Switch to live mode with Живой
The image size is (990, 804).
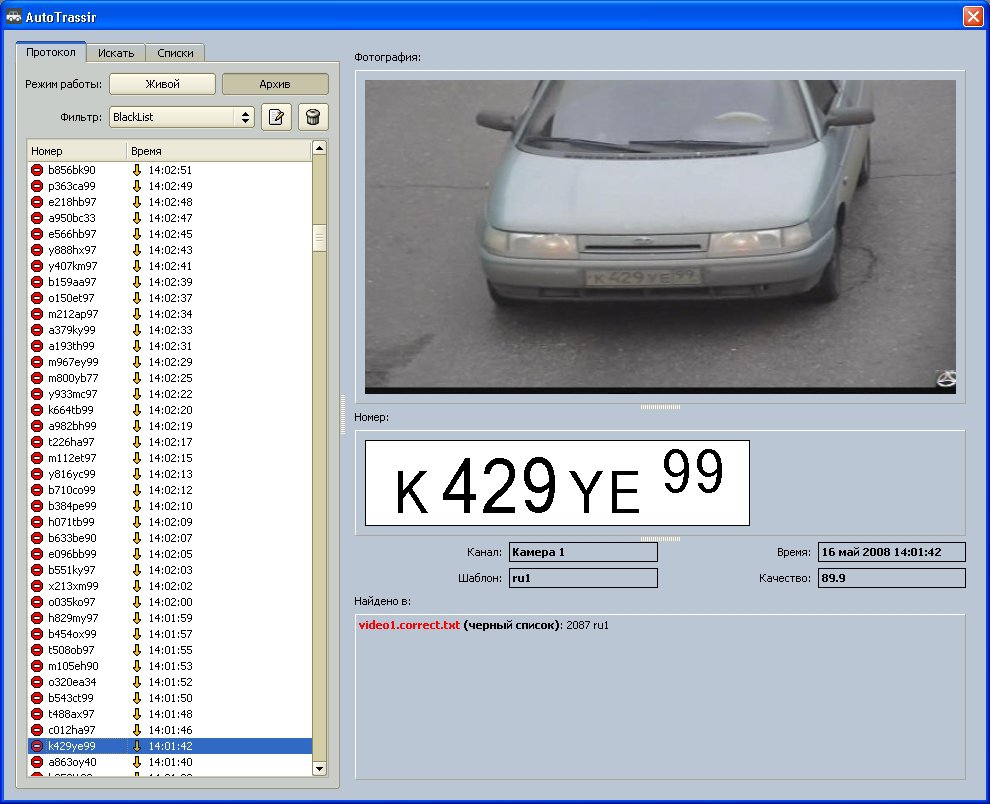coord(162,85)
